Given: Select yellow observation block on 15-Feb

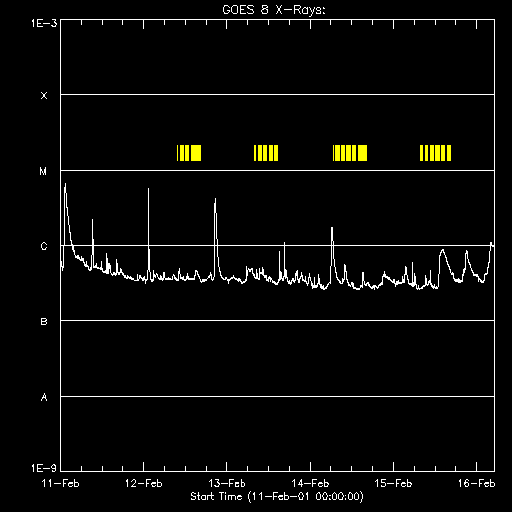Looking at the screenshot, I should pyautogui.click(x=435, y=153).
